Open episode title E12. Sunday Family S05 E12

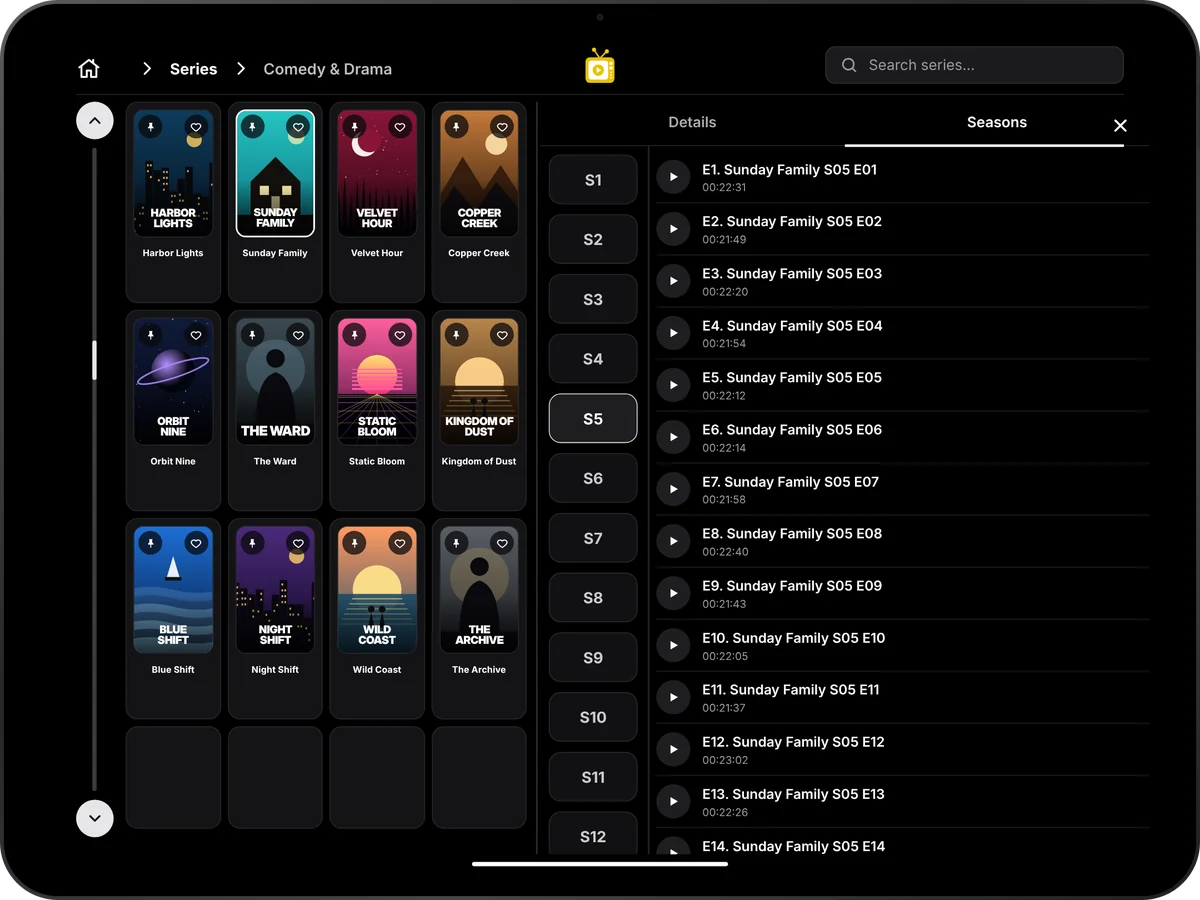(793, 742)
